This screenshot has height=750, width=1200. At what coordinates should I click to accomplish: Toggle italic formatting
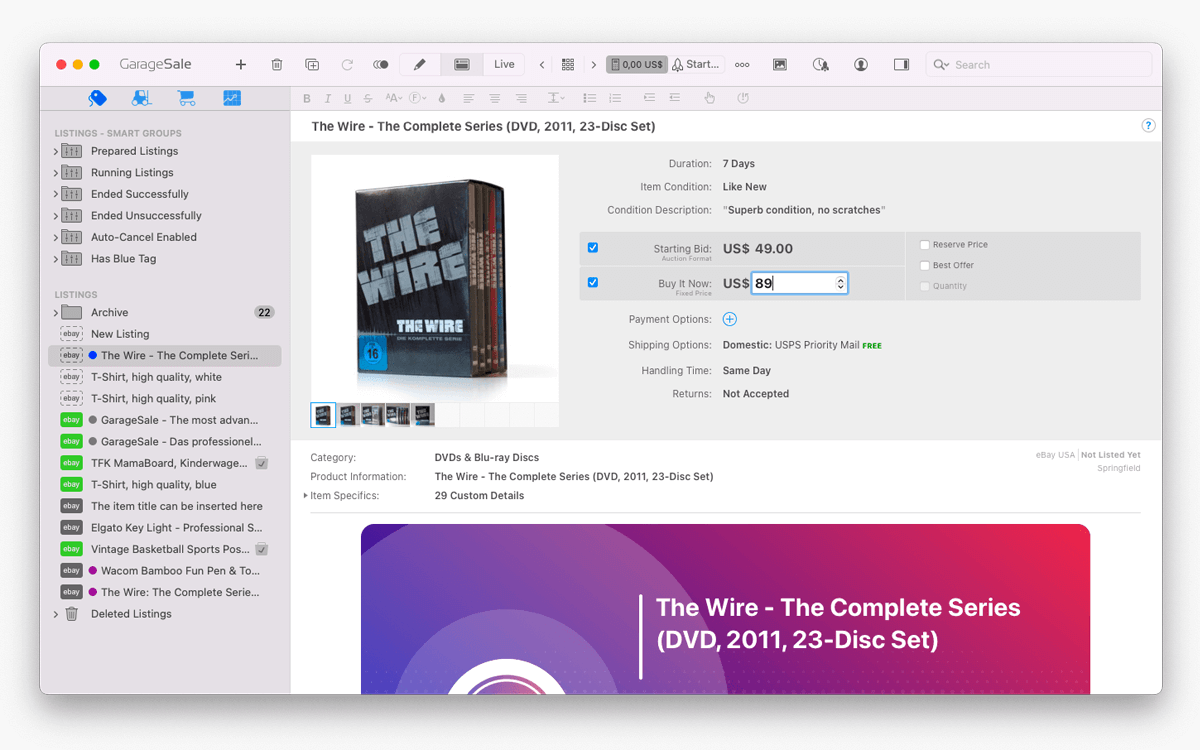327,98
